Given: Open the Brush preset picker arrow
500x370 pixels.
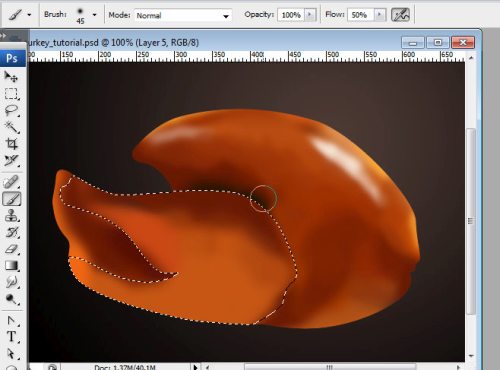Looking at the screenshot, I should pyautogui.click(x=94, y=15).
